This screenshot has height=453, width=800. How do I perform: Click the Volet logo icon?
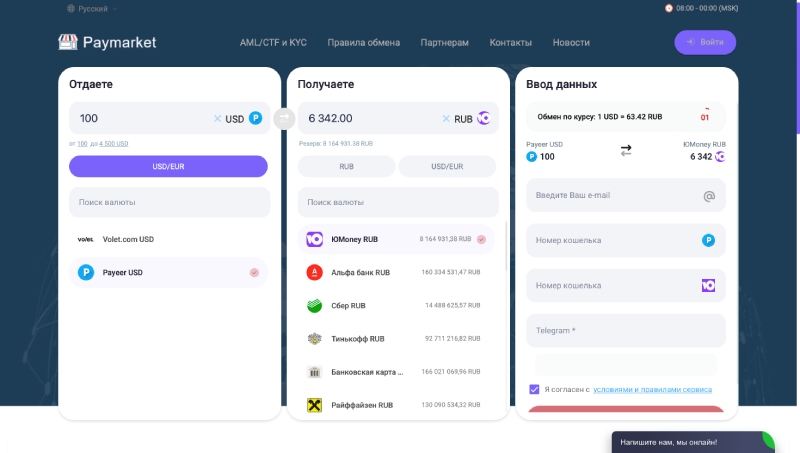(86, 239)
